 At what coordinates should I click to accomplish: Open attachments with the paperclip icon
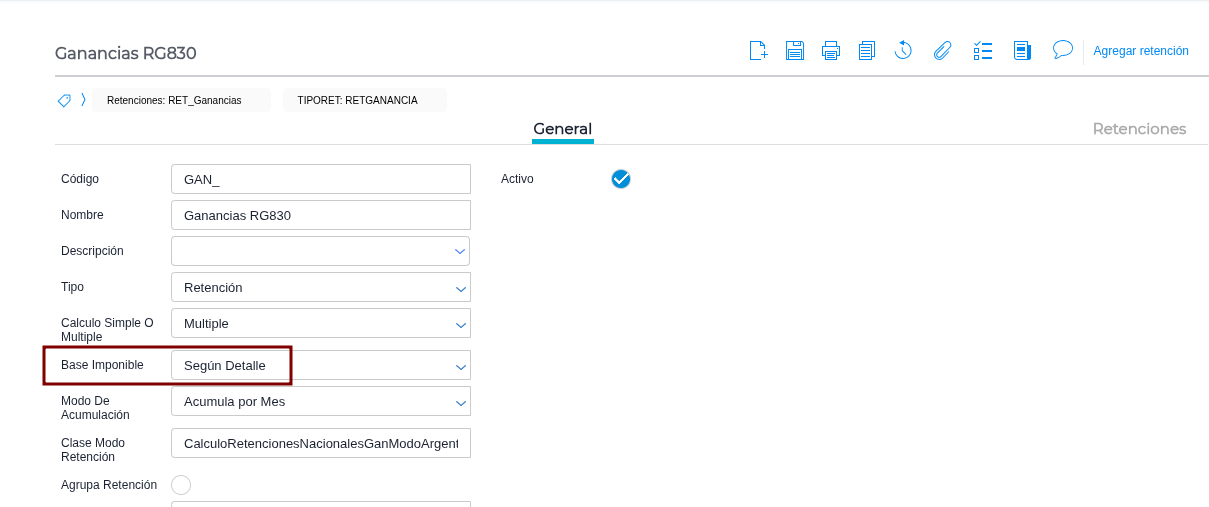[x=942, y=50]
